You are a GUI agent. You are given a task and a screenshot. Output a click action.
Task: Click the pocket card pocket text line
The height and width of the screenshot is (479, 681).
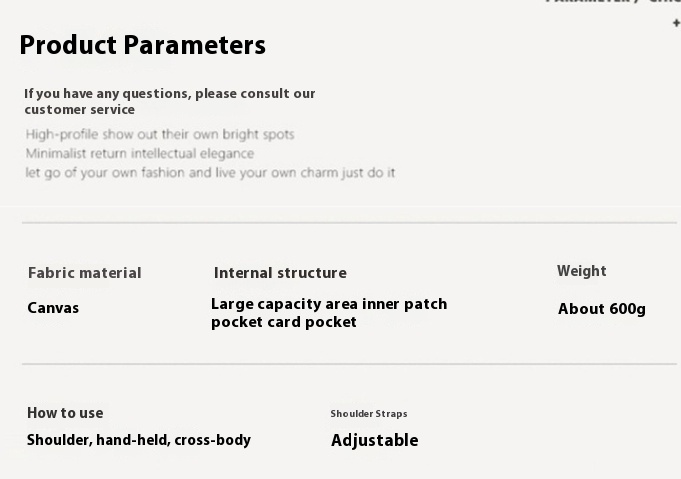click(x=284, y=322)
